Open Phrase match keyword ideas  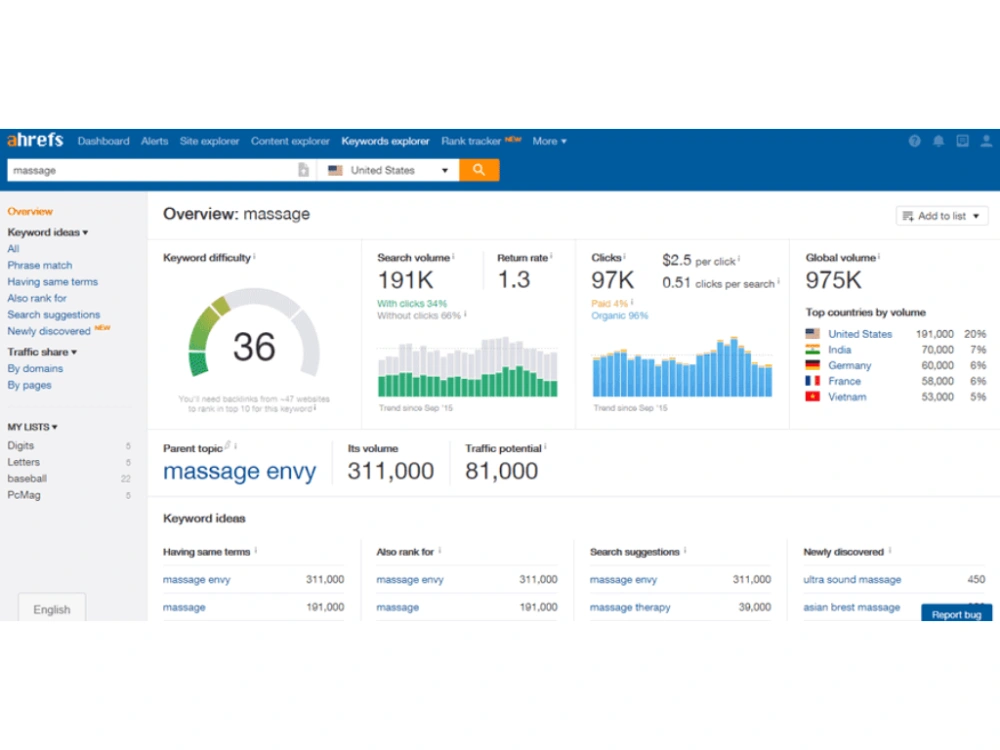click(x=40, y=265)
